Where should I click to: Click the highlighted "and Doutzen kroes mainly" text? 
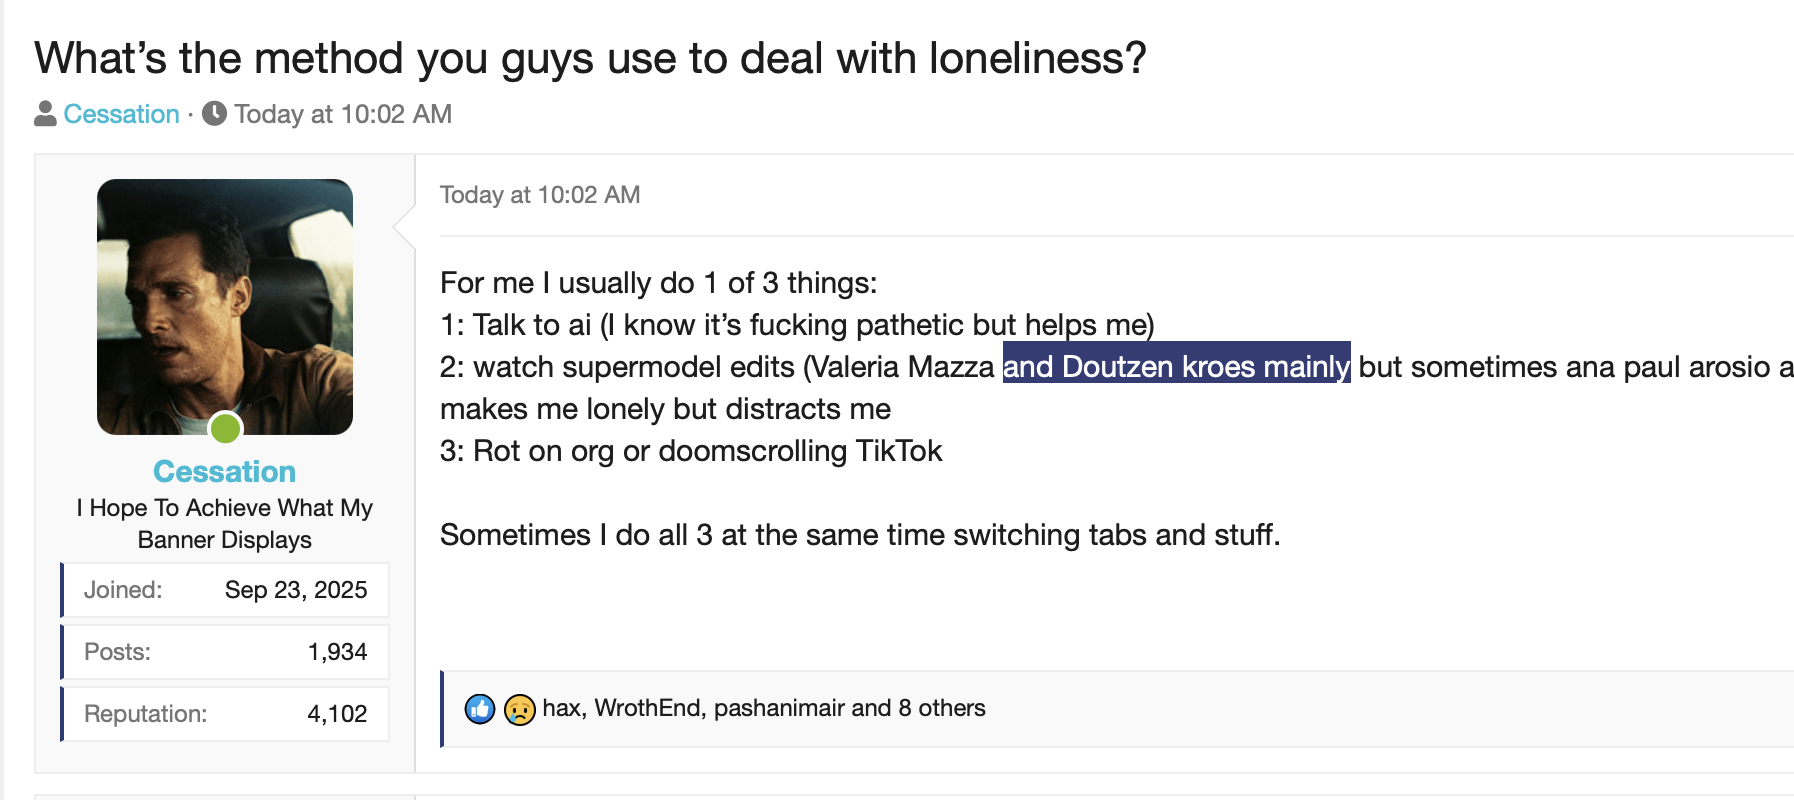[x=1176, y=367]
